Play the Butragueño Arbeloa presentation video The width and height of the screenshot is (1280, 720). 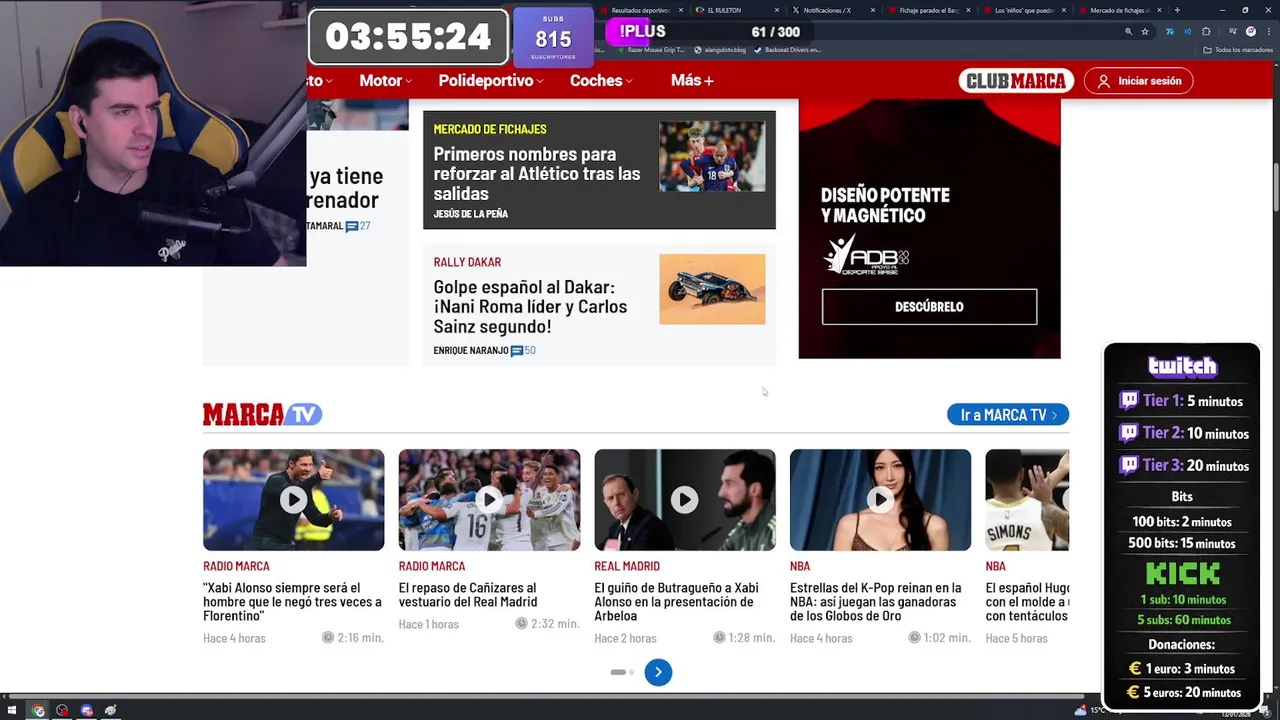click(684, 499)
